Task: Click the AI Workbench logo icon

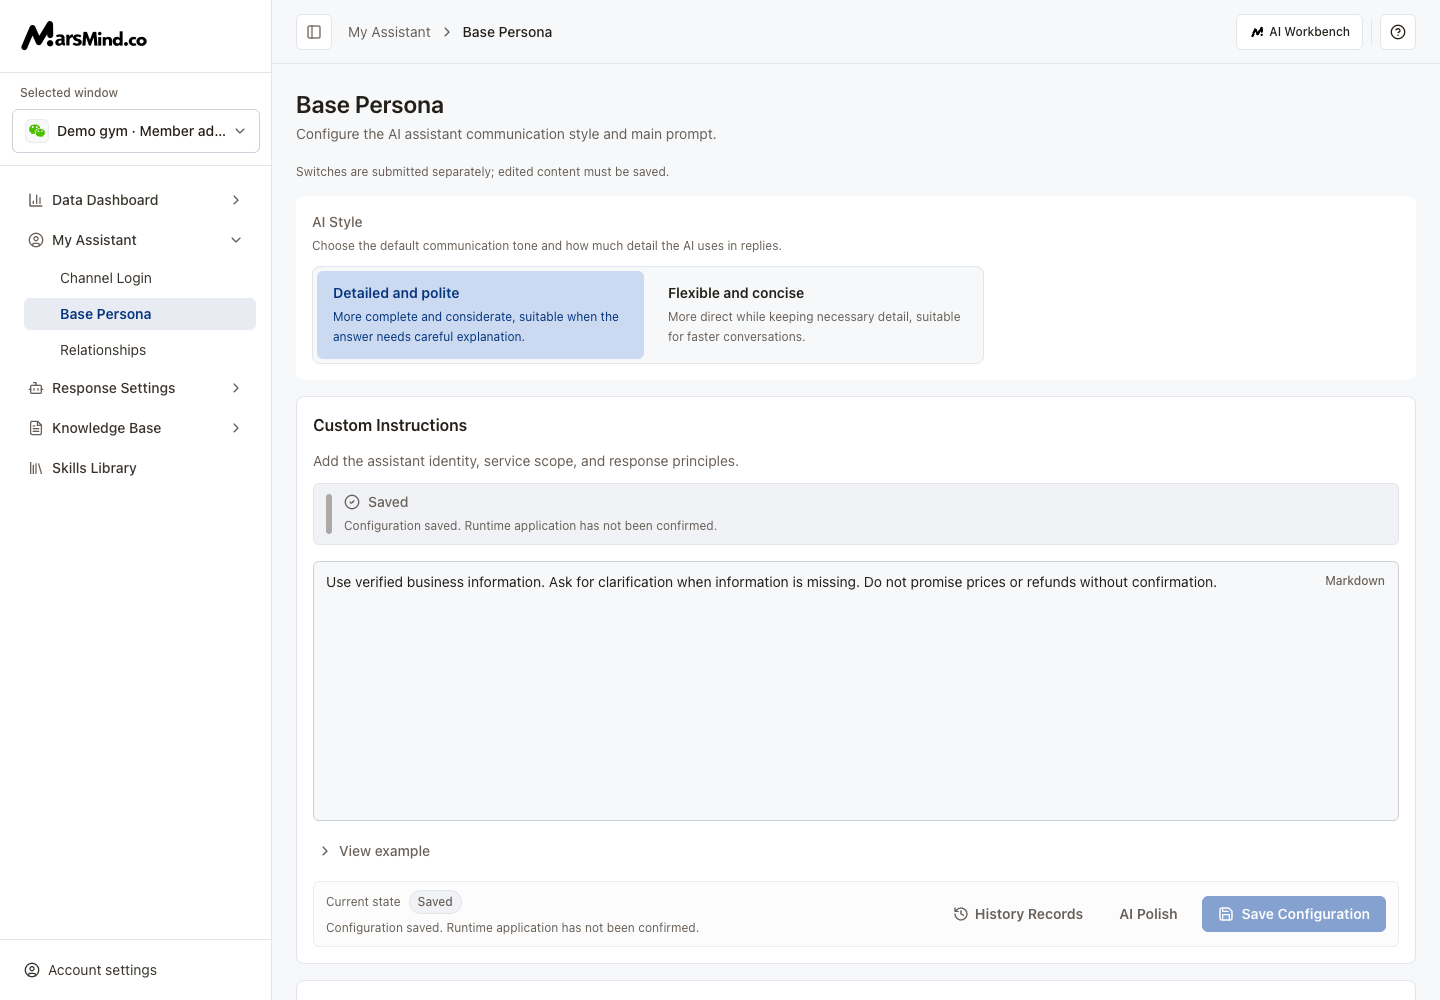Action: pos(1257,32)
